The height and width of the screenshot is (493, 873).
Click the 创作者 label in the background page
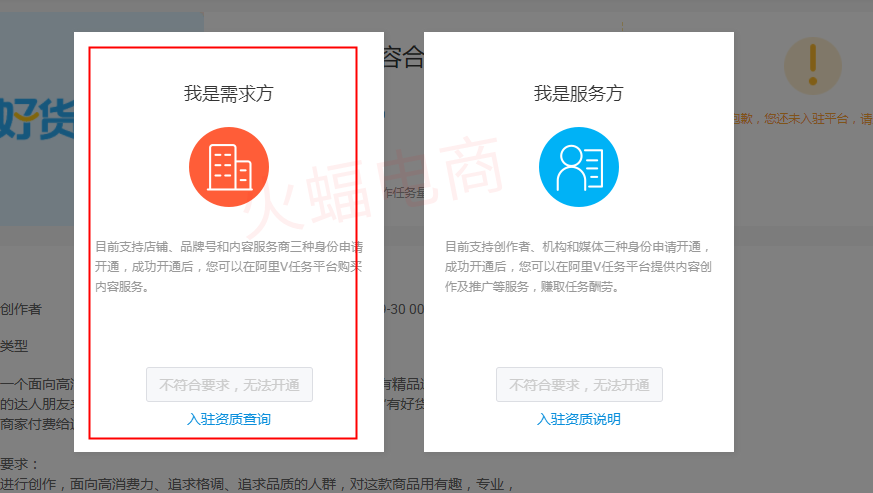click(x=21, y=310)
